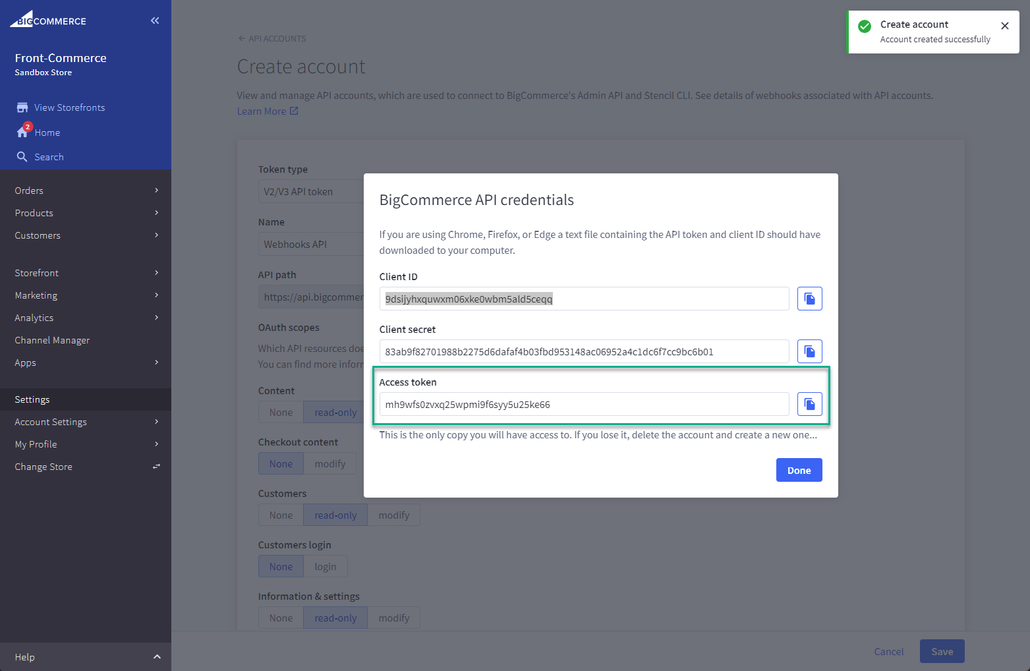
Task: Click the View Storefronts store icon
Action: coord(22,107)
